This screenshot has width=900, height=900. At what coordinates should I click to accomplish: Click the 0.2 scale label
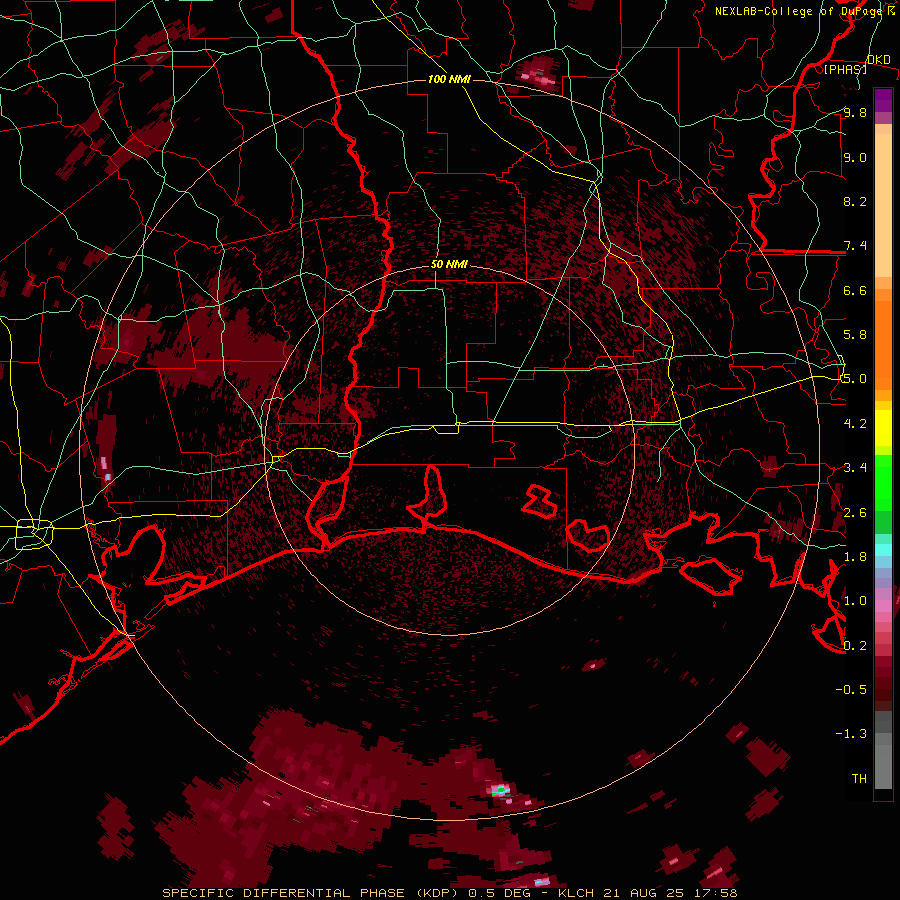pos(855,646)
